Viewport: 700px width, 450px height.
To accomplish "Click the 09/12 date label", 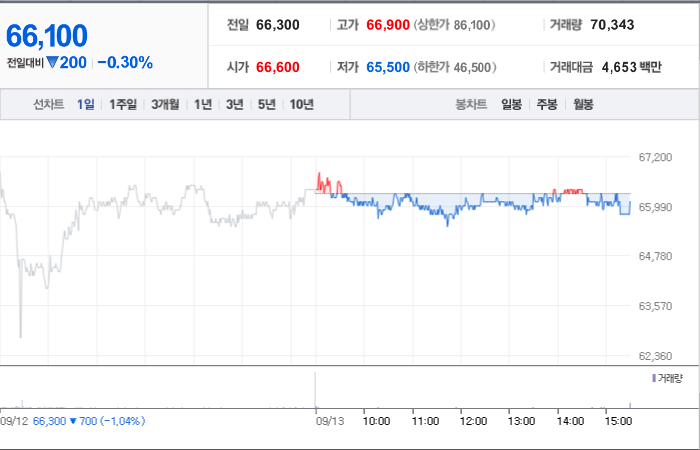I will click(14, 421).
